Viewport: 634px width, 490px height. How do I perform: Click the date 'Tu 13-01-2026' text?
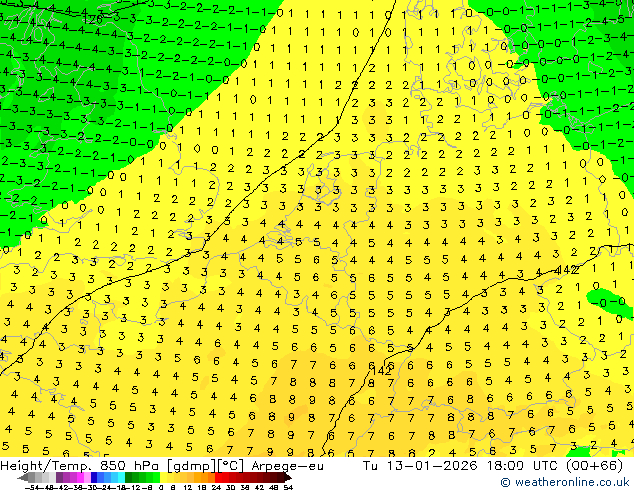pyautogui.click(x=420, y=466)
